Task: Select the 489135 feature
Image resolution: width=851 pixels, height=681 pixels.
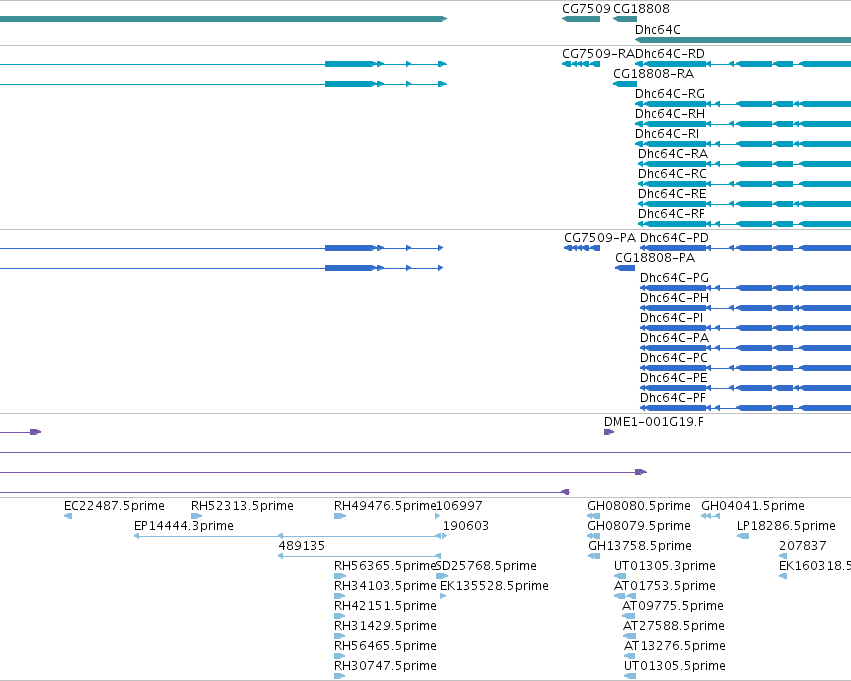Action: tap(359, 556)
